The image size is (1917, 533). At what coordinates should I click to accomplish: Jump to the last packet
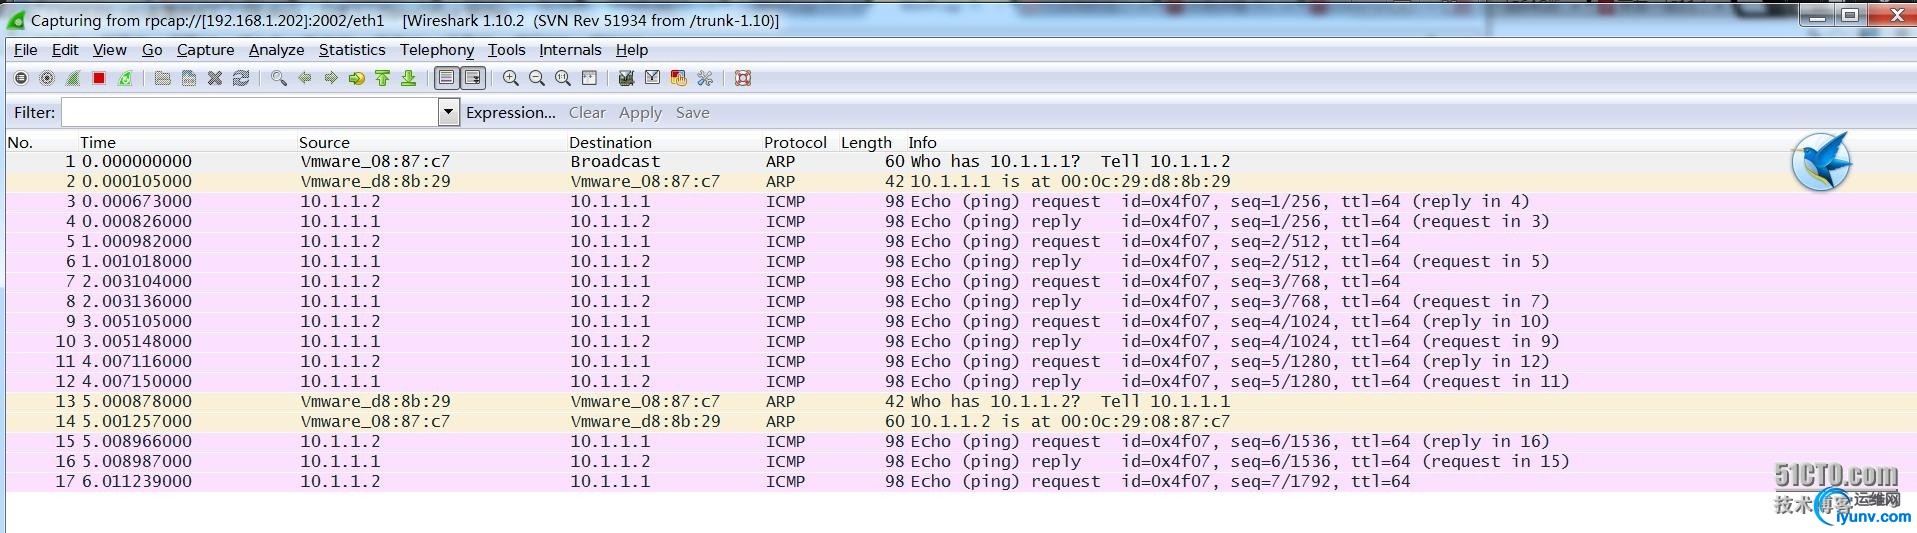pos(408,78)
